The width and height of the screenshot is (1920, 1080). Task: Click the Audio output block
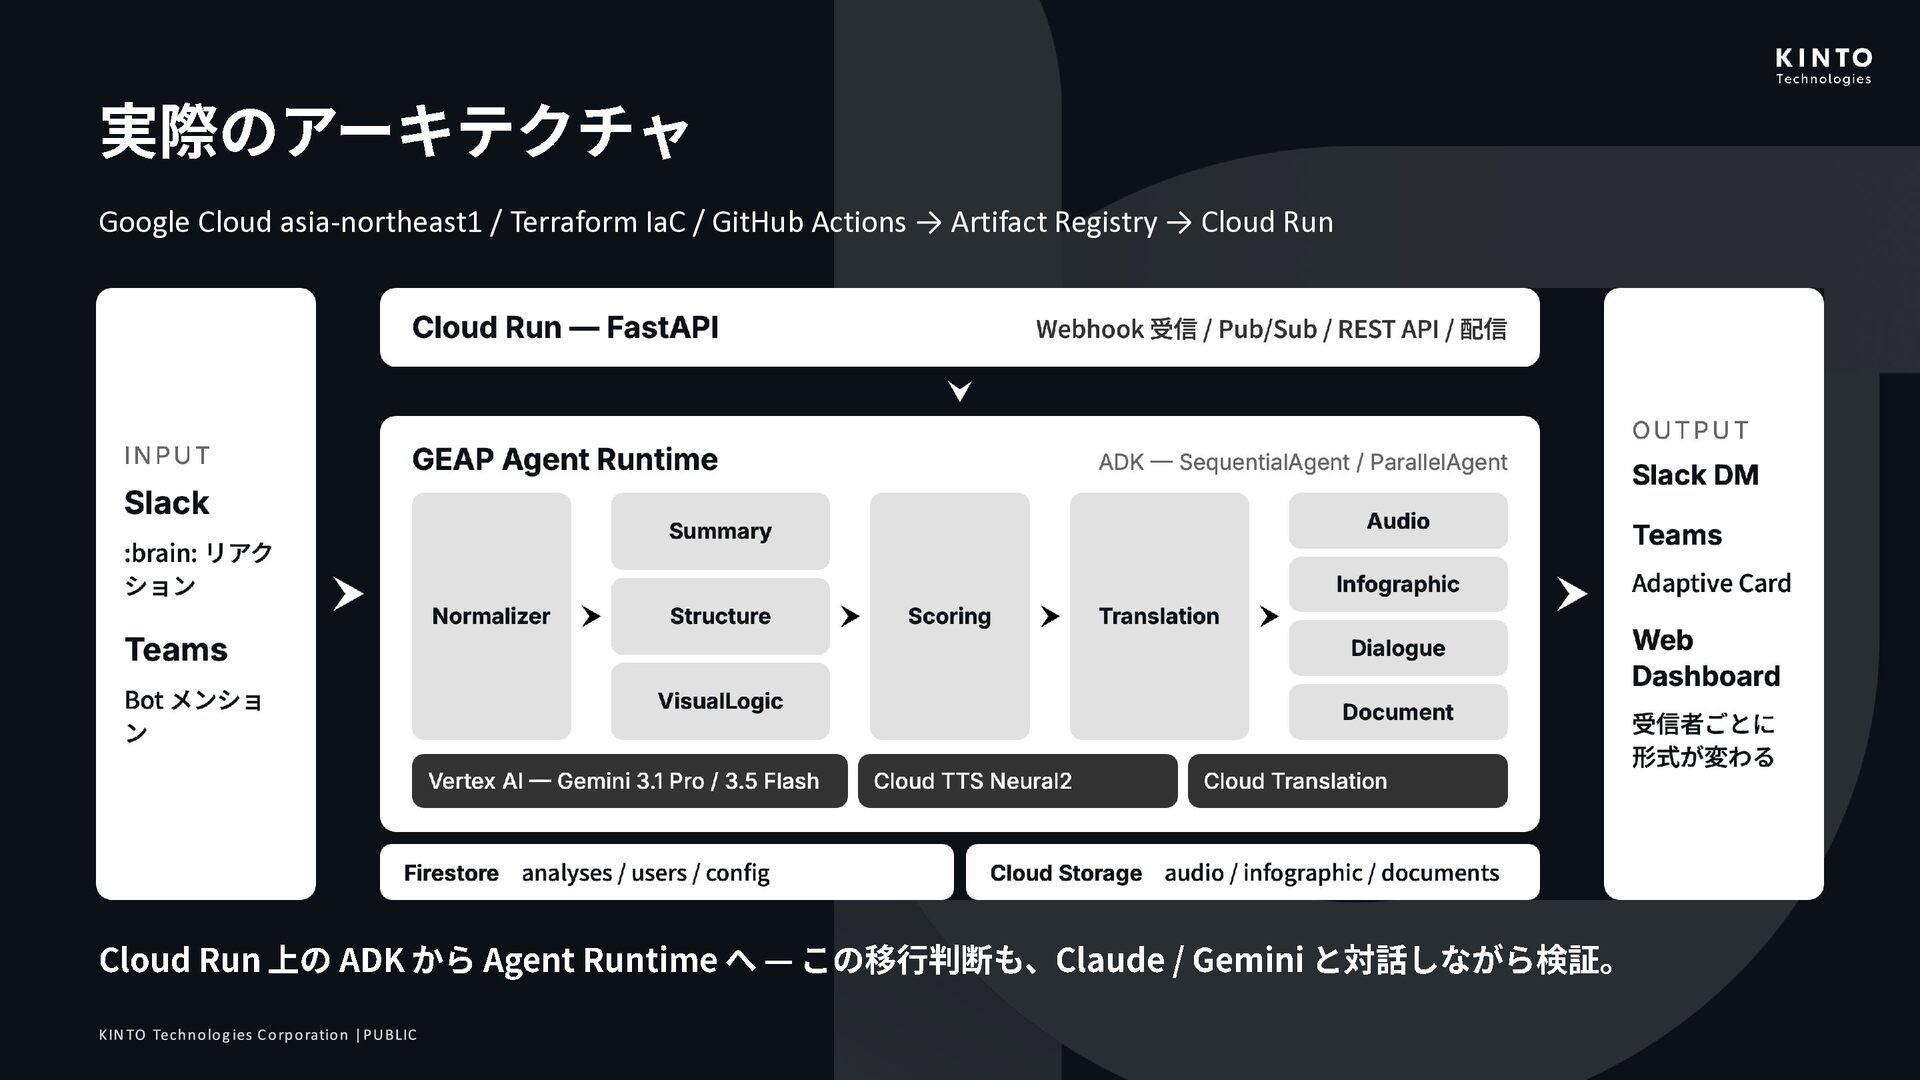pyautogui.click(x=1398, y=520)
